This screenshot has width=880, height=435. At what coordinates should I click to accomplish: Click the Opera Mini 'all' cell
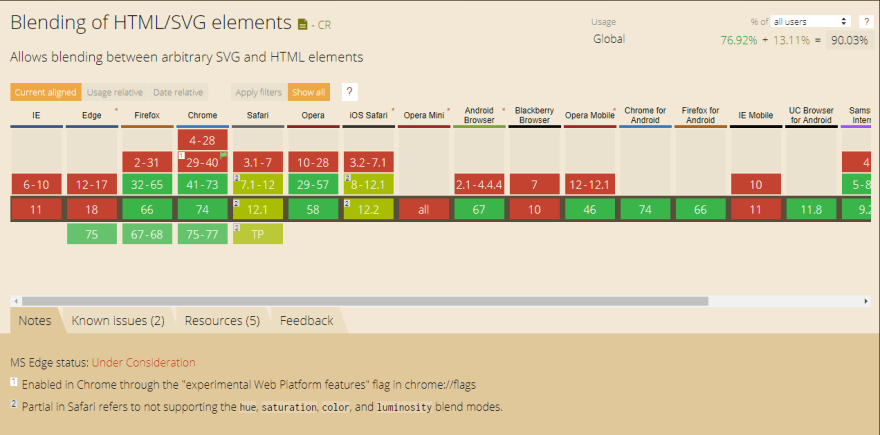click(424, 209)
